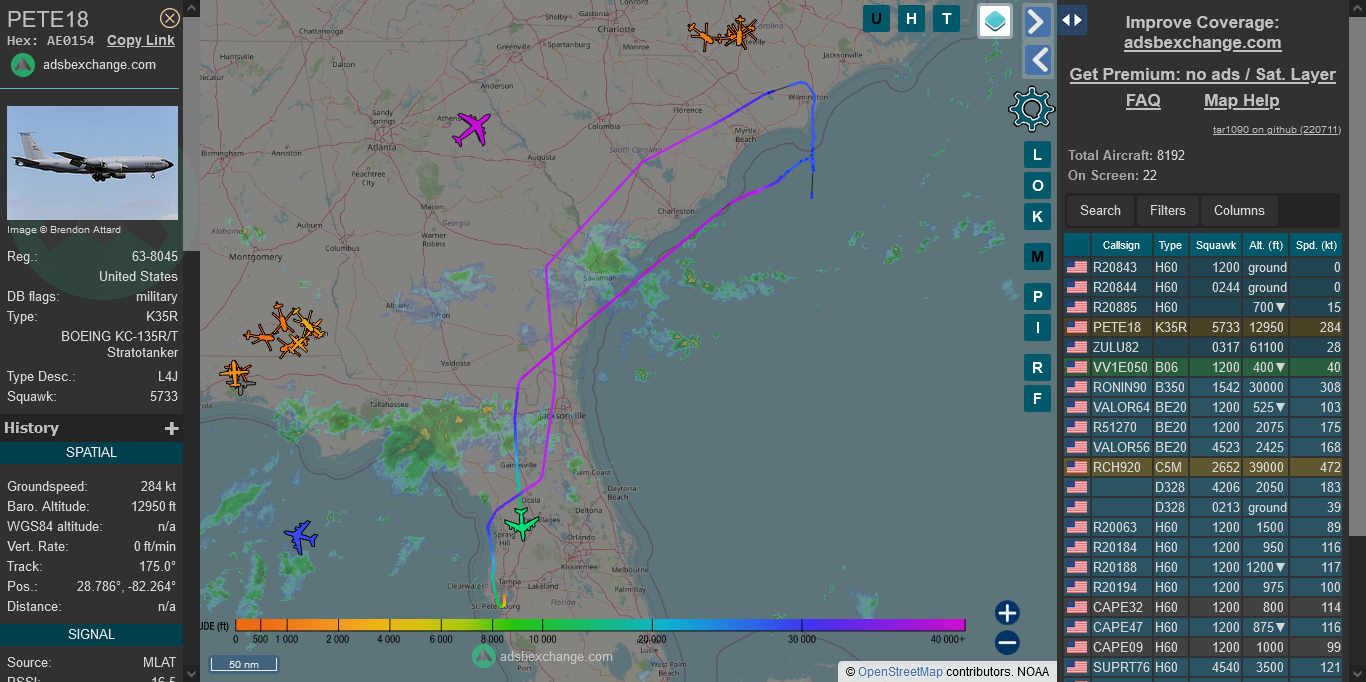Toggle the P map button

click(1037, 297)
